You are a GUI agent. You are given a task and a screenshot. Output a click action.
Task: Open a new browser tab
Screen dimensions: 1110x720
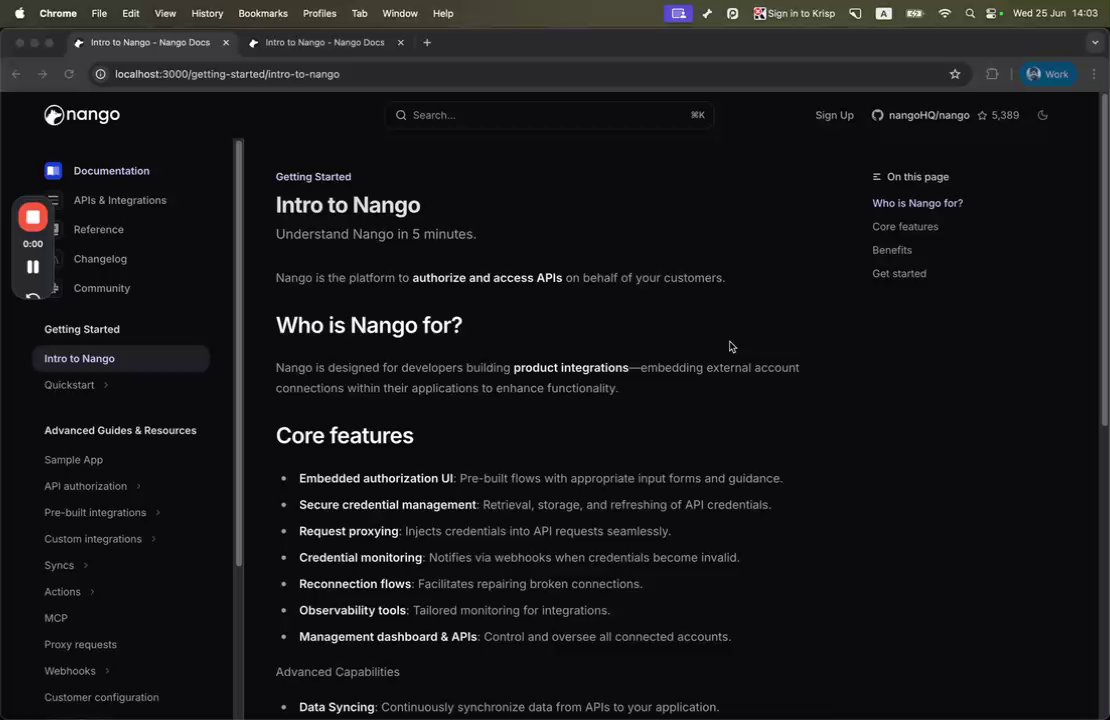click(x=427, y=43)
